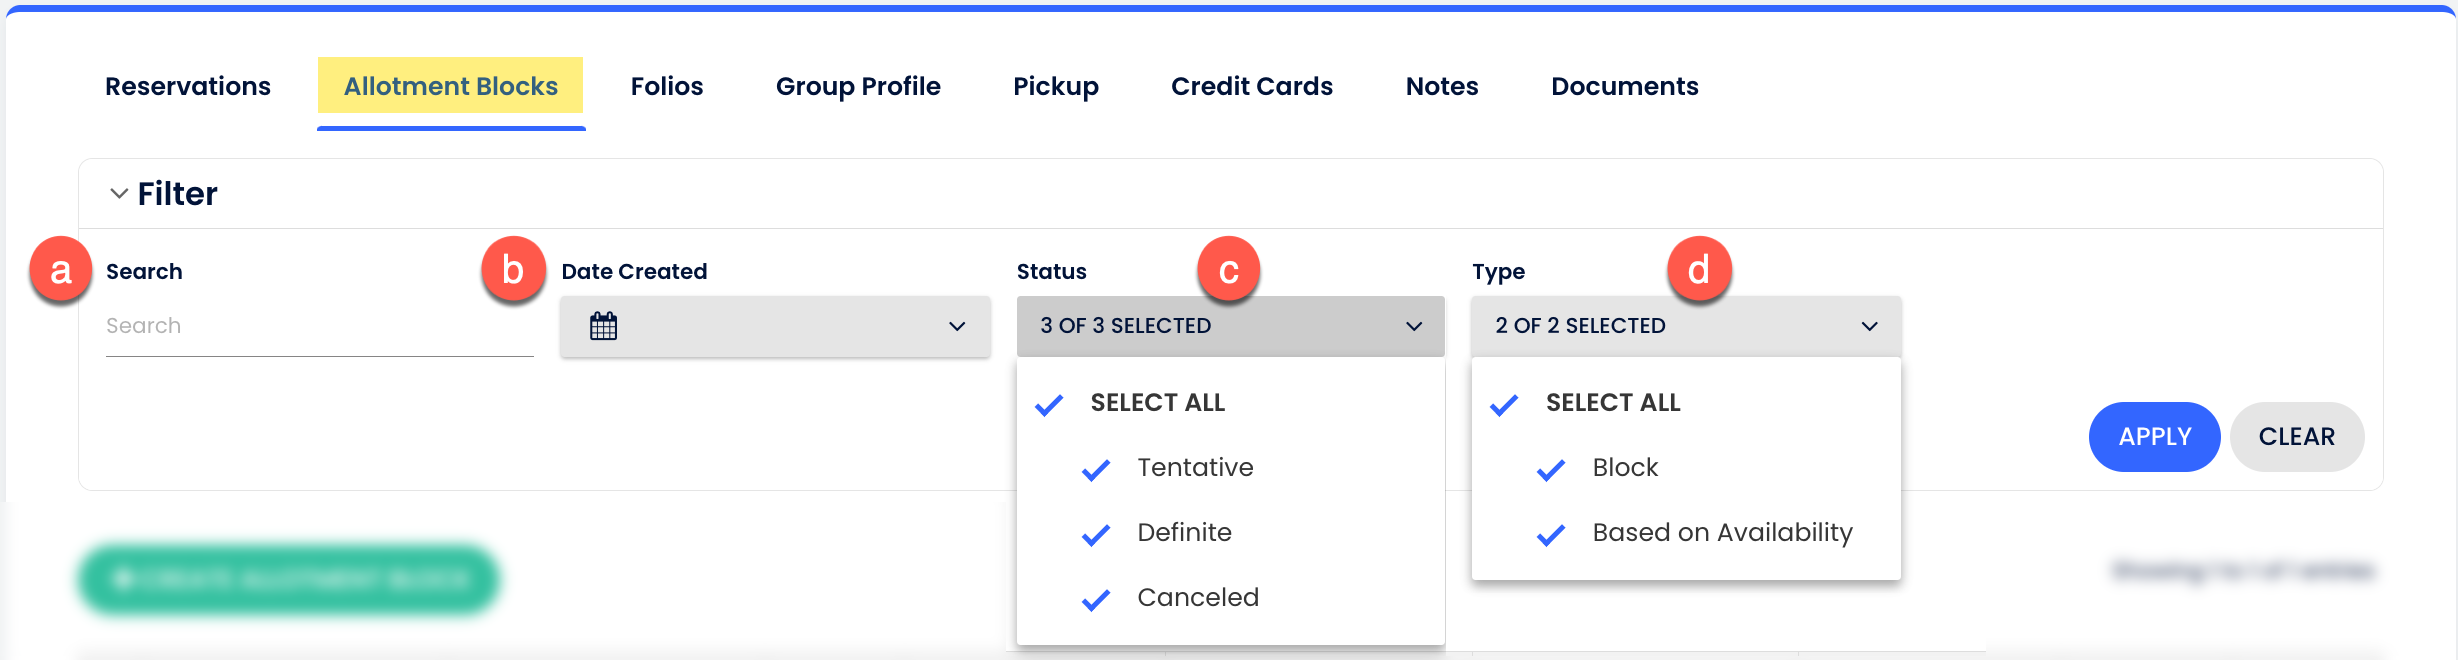Click the APPLY button
Image resolution: width=2458 pixels, height=660 pixels.
pos(2154,437)
